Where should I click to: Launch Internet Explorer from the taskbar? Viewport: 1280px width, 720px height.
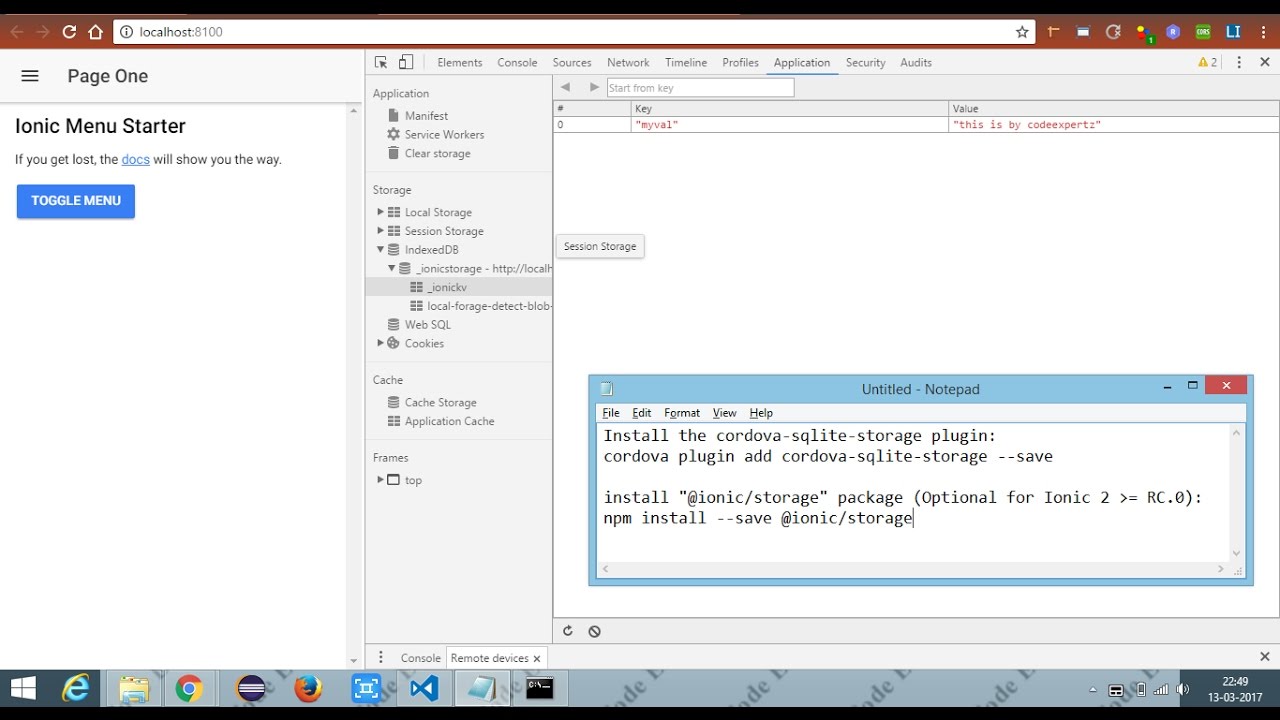[76, 688]
